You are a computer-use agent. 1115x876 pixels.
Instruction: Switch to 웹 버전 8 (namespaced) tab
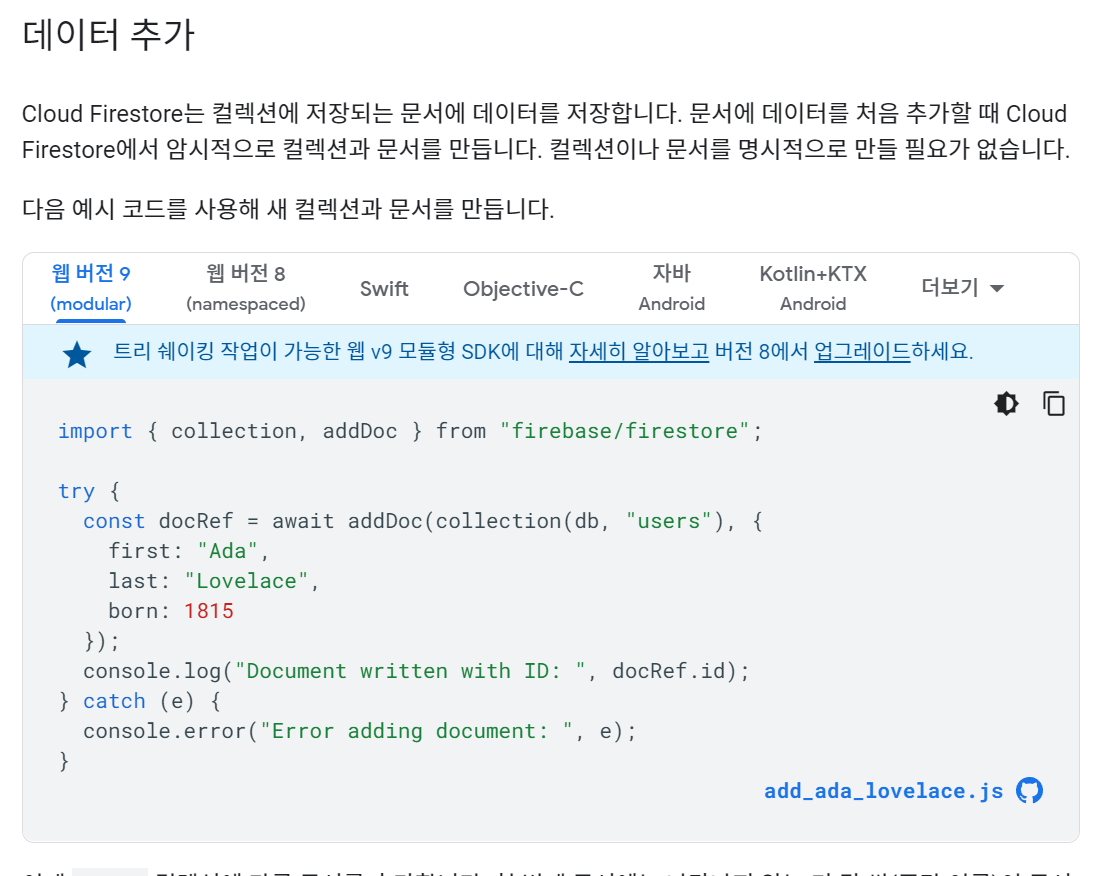(x=246, y=288)
